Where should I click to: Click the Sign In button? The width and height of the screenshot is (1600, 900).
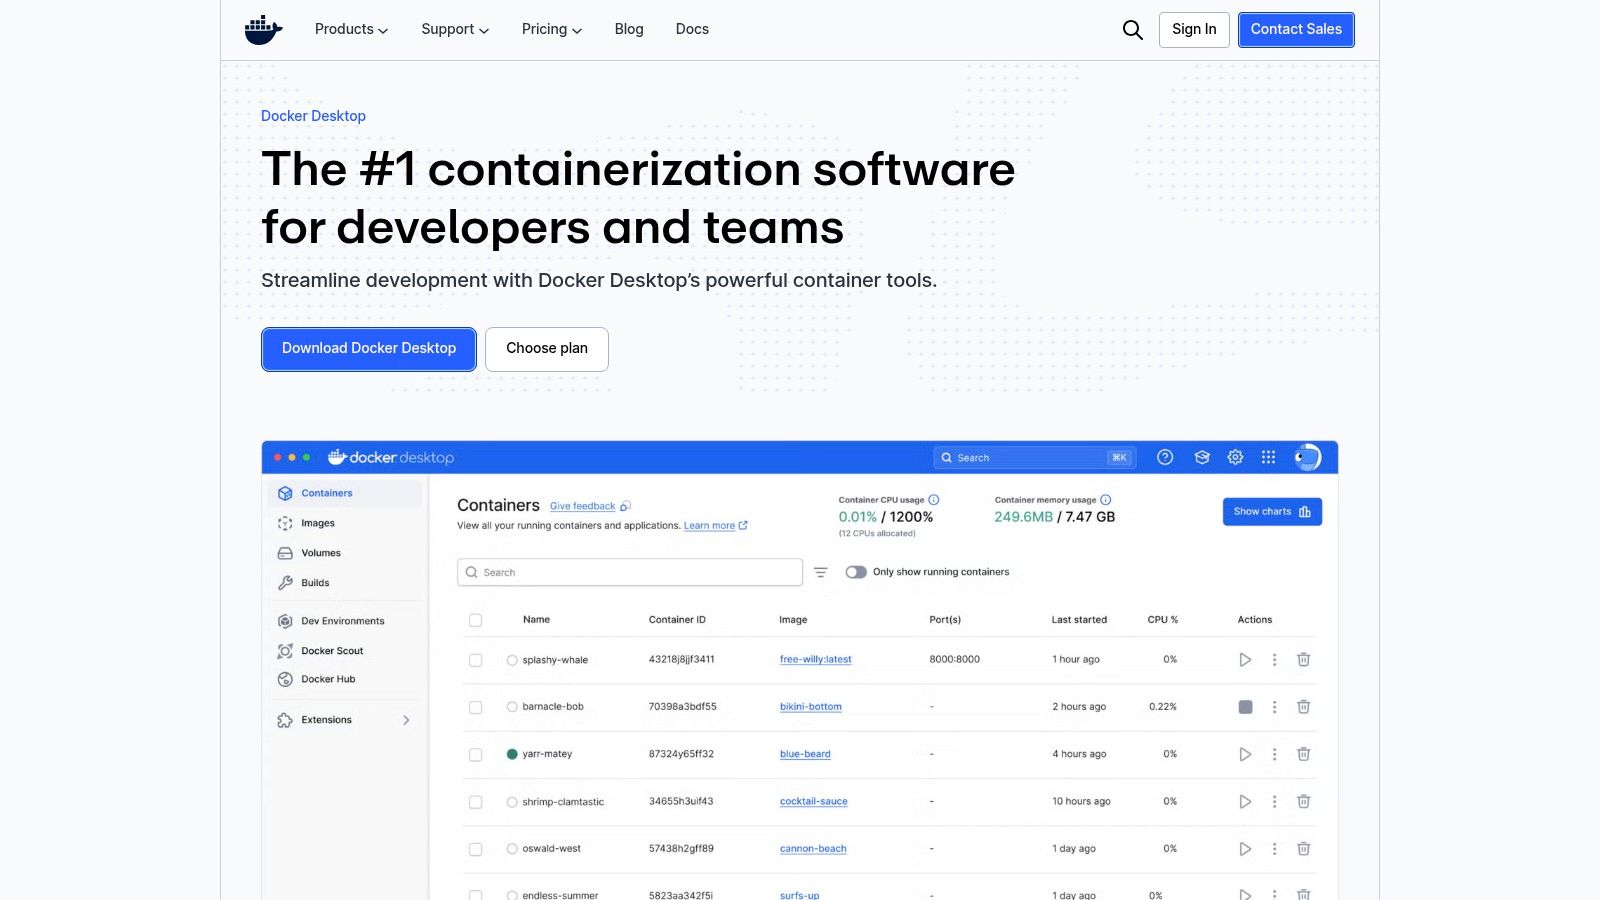click(x=1194, y=30)
